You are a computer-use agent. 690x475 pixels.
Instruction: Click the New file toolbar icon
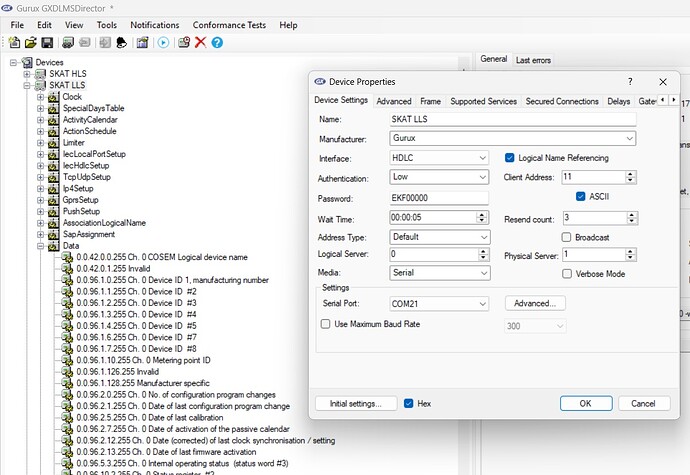pyautogui.click(x=14, y=42)
